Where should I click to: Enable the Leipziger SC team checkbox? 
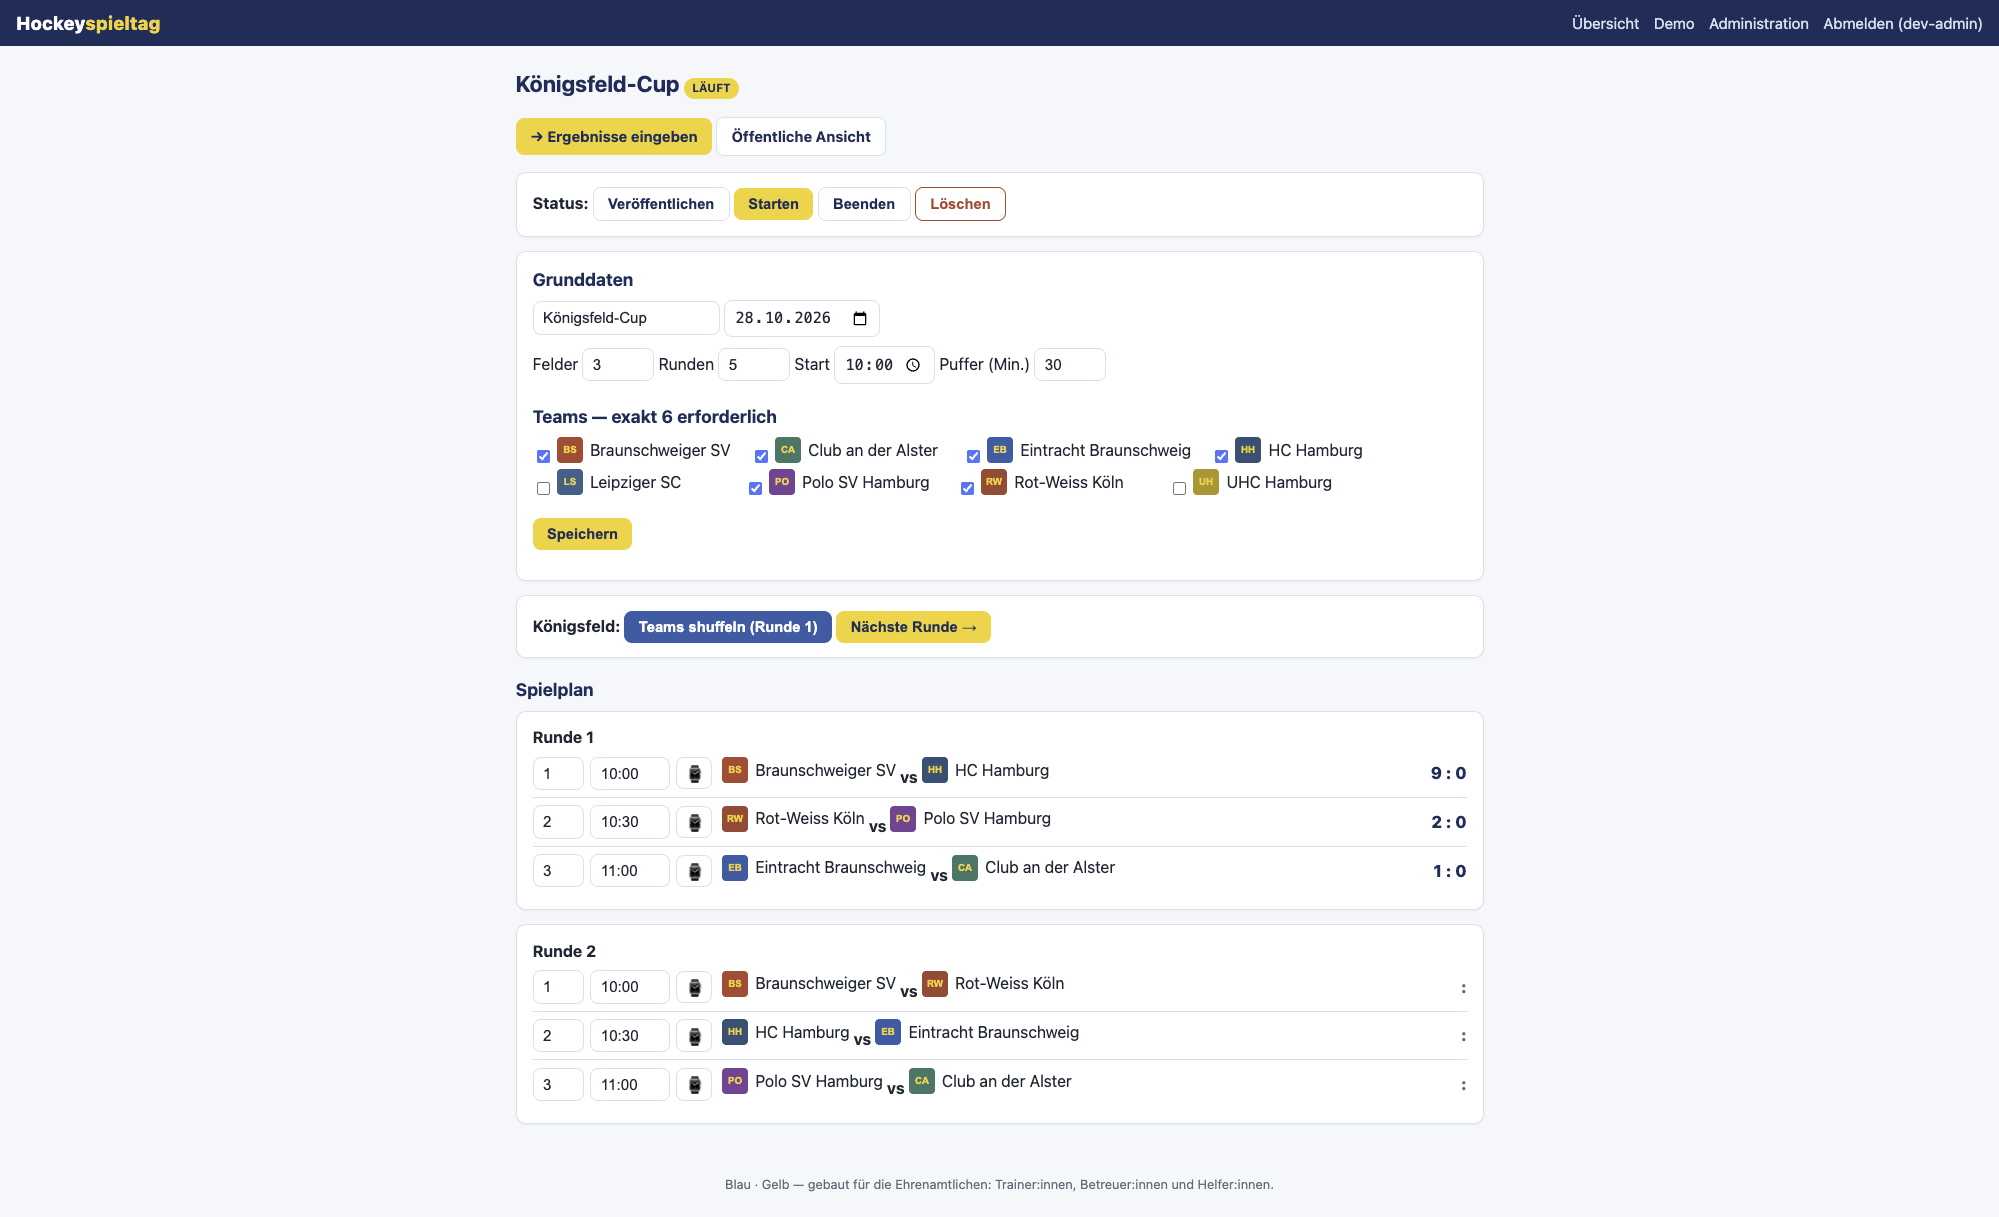click(543, 488)
